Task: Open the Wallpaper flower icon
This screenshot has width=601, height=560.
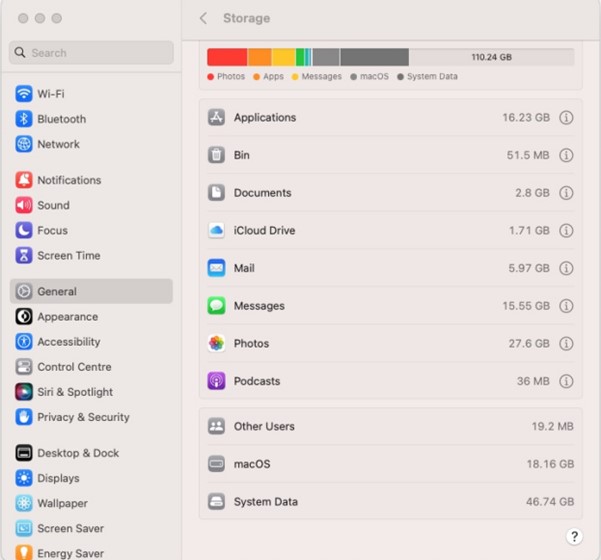Action: click(24, 503)
